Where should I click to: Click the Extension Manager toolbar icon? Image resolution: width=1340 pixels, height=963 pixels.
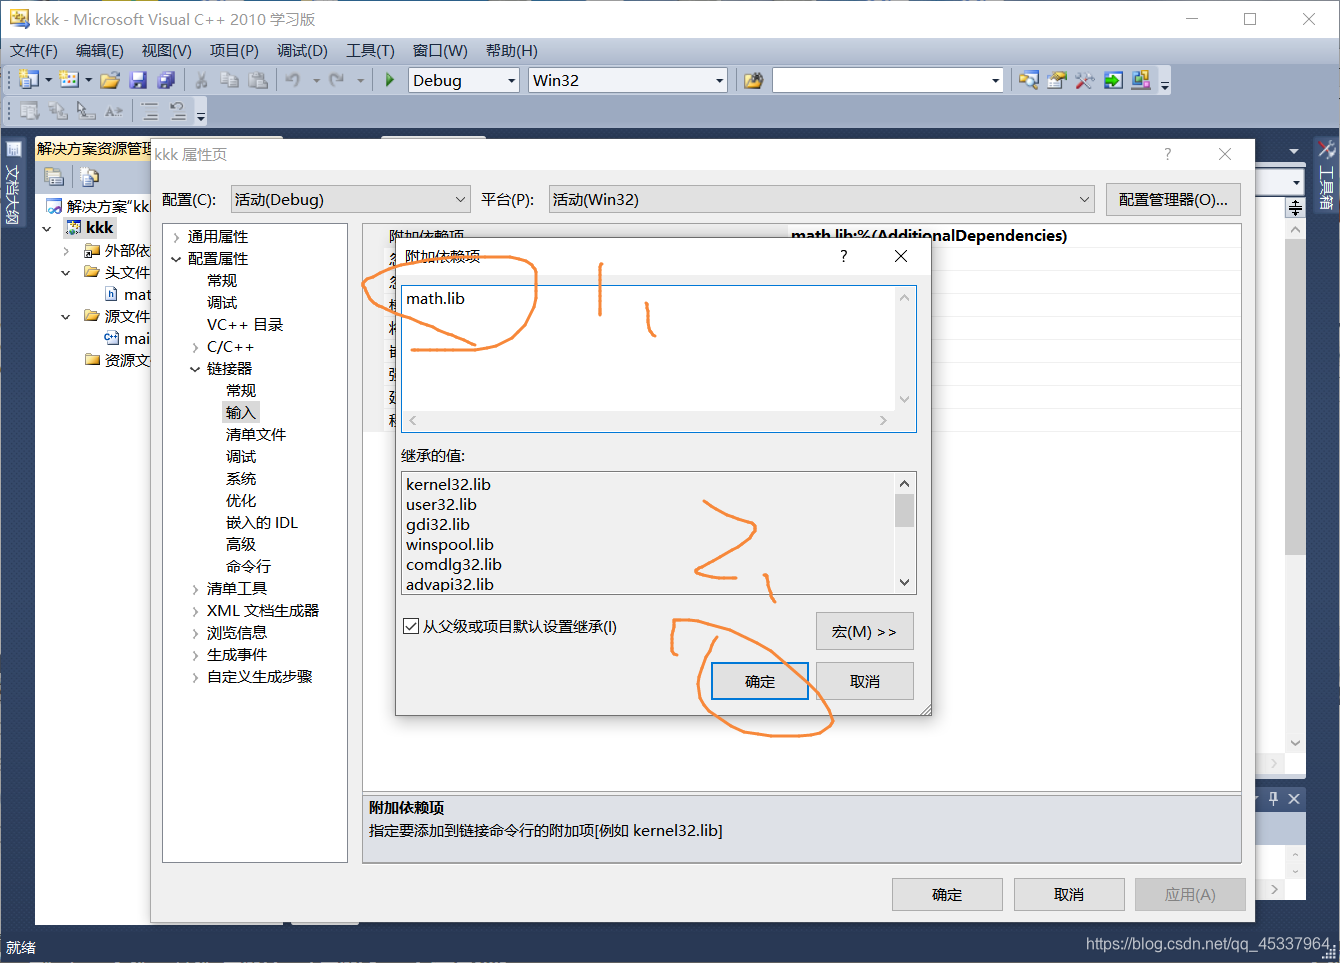(x=1141, y=80)
